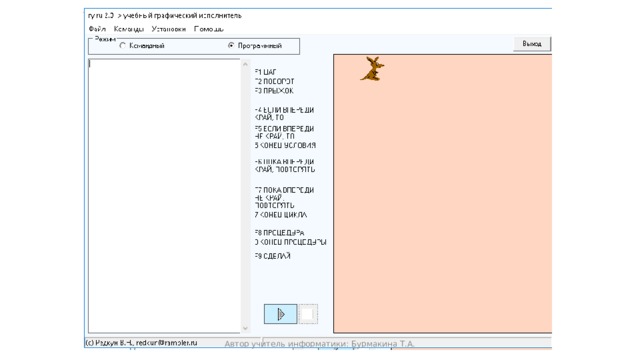This screenshot has width=640, height=360.
Task: Click the editor scrollbar up arrow
Action: pos(245,64)
